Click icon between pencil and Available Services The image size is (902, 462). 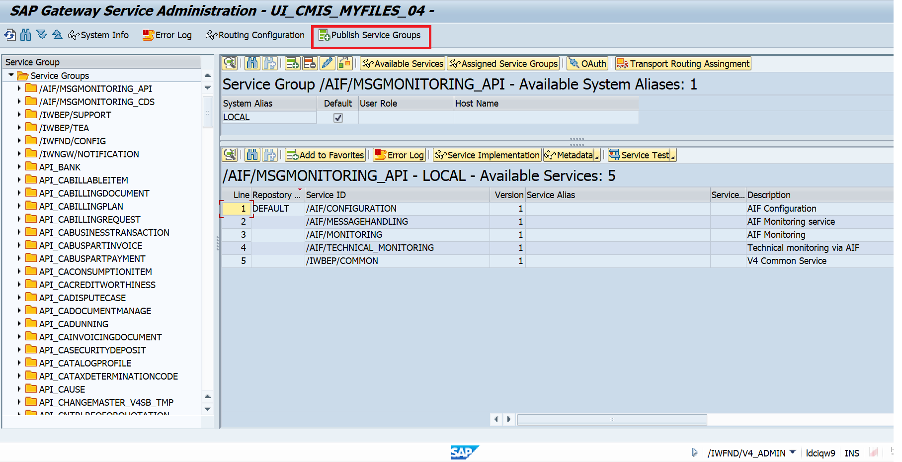pos(345,63)
